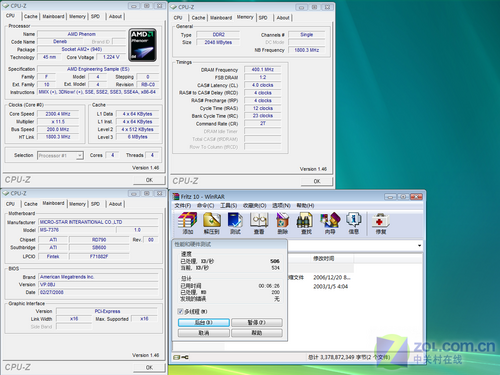The image size is (500, 375).
Task: Click the Find binoculars icon in WinRAR
Action: click(x=306, y=223)
